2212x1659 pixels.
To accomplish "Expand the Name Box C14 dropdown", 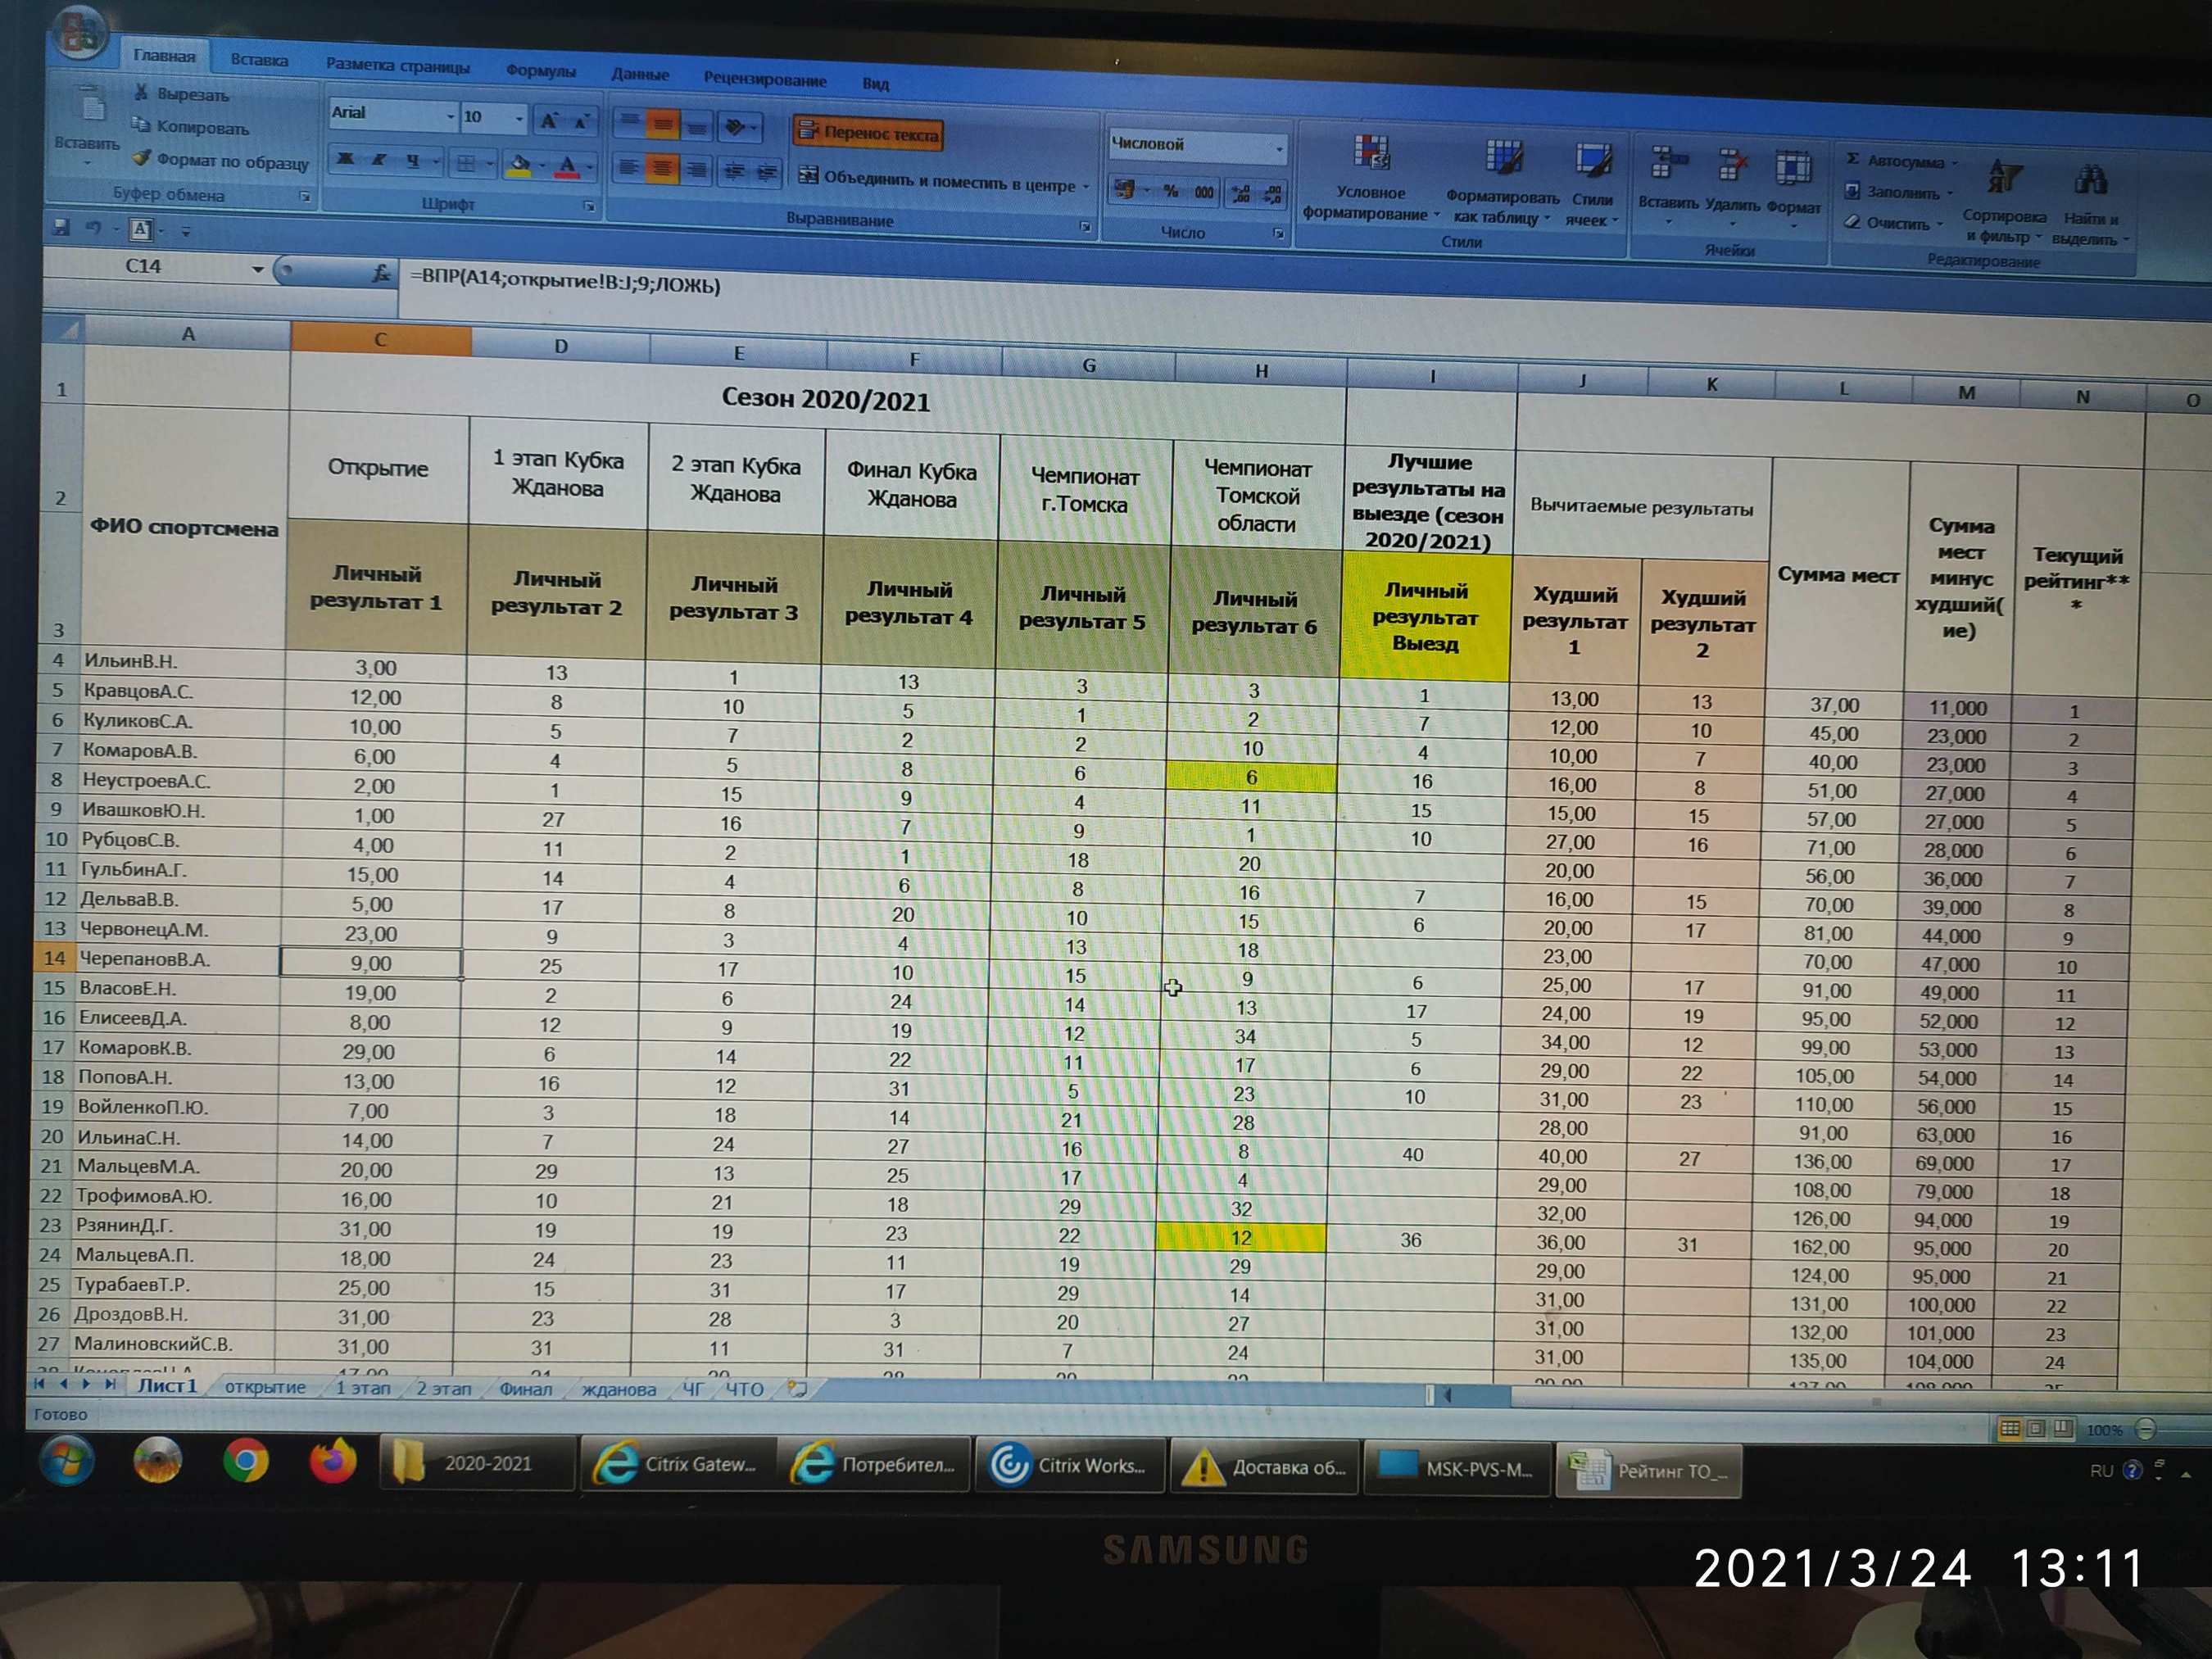I will [258, 269].
